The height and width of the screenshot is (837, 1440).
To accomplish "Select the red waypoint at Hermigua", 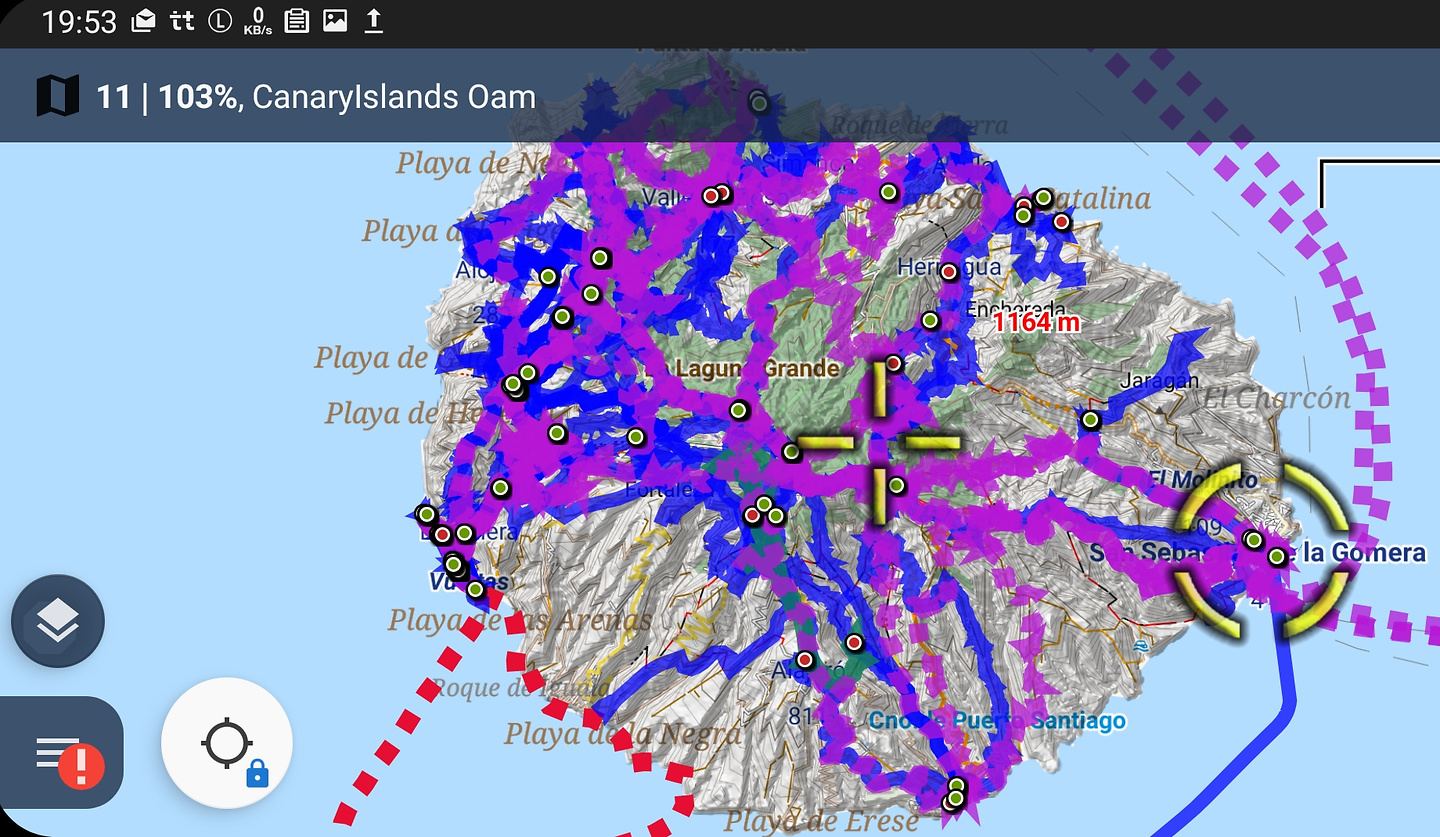I will tap(949, 271).
